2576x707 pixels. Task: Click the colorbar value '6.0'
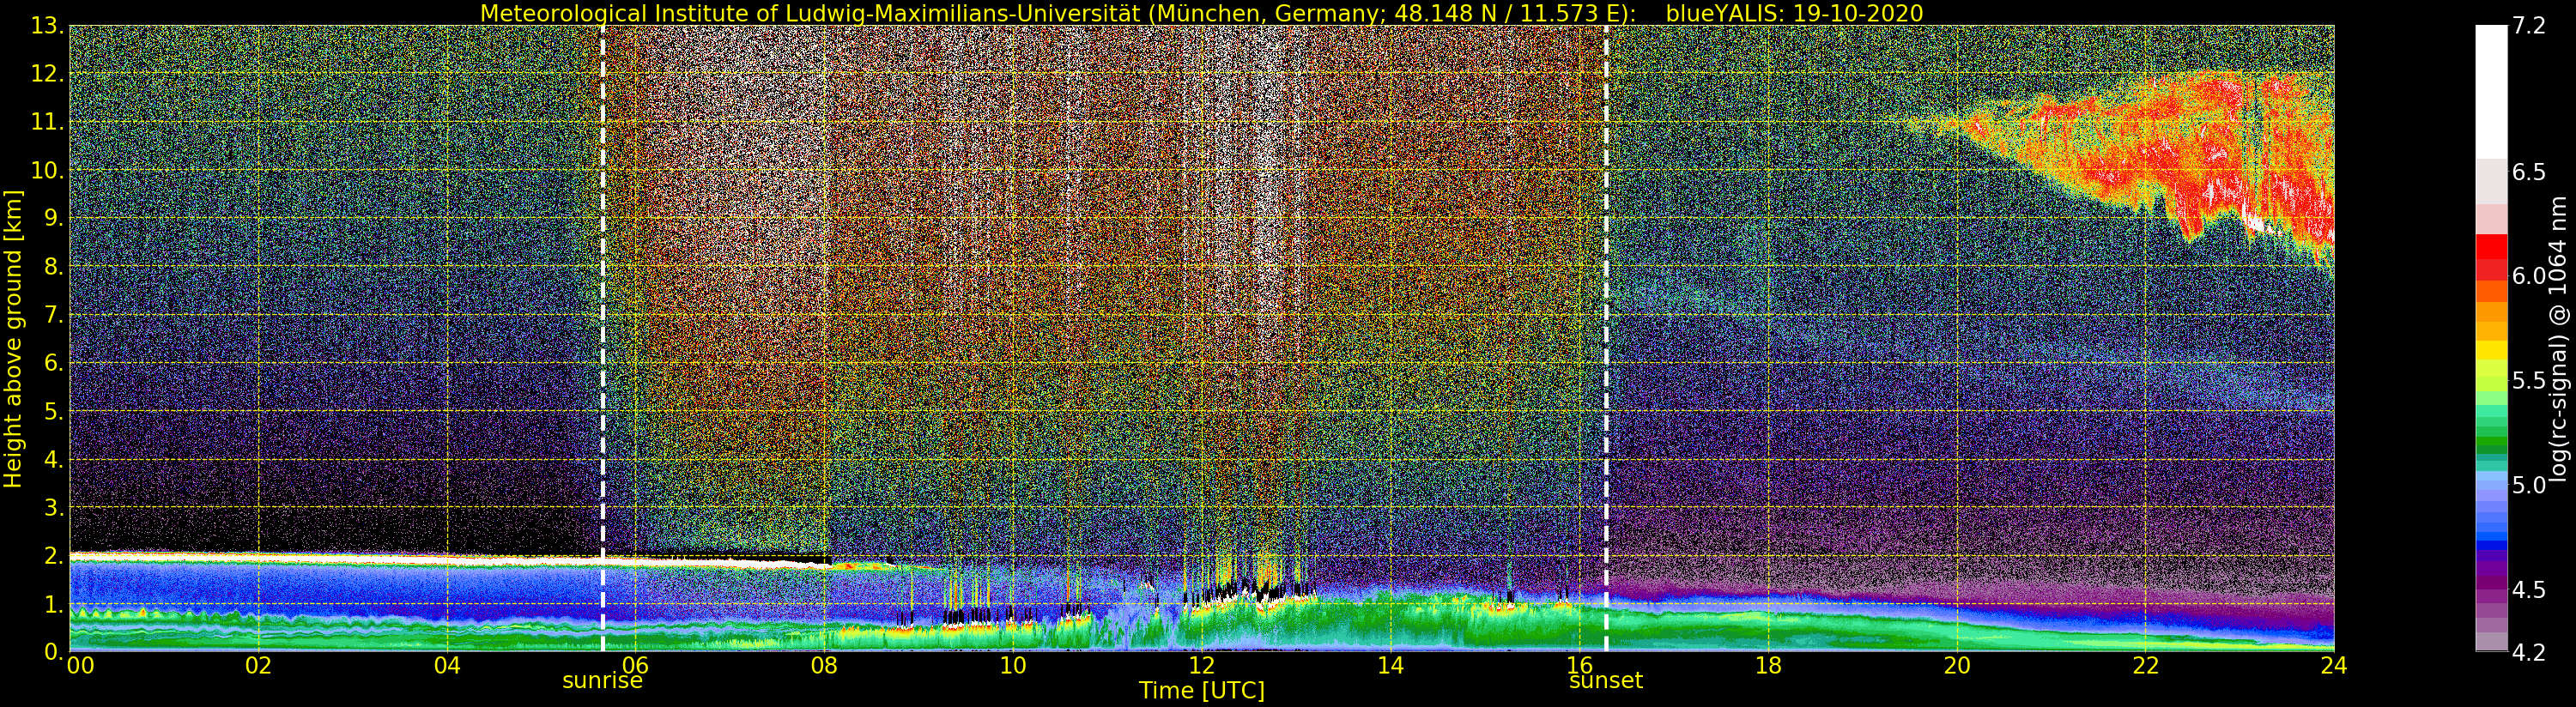(2529, 276)
